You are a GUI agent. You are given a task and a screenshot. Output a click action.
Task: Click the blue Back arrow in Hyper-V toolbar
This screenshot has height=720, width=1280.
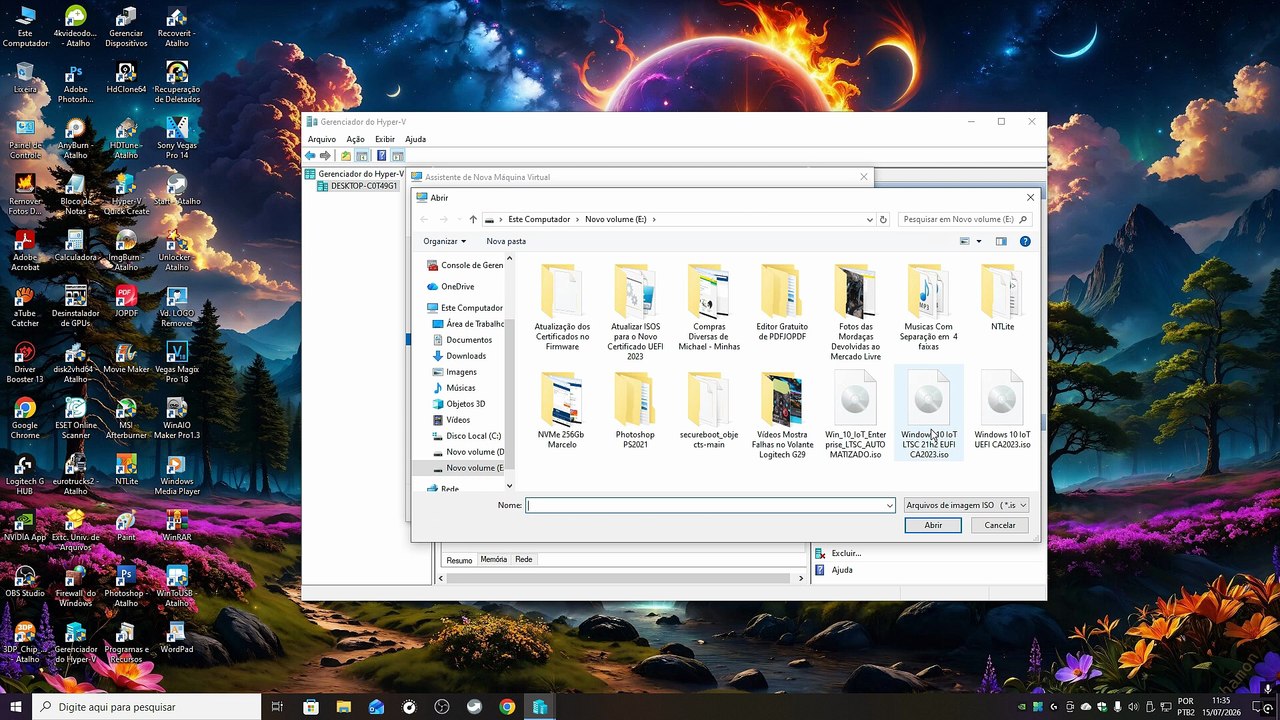(x=310, y=156)
